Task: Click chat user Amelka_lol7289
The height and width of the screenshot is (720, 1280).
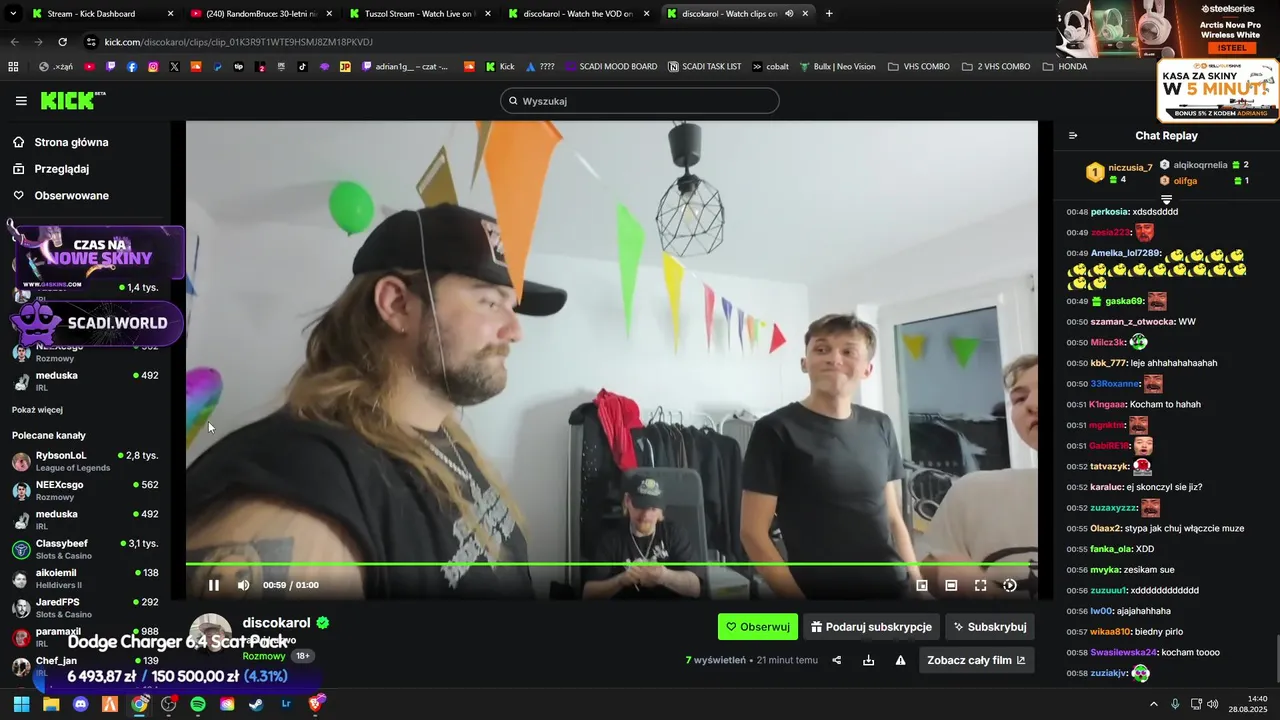Action: point(1125,253)
